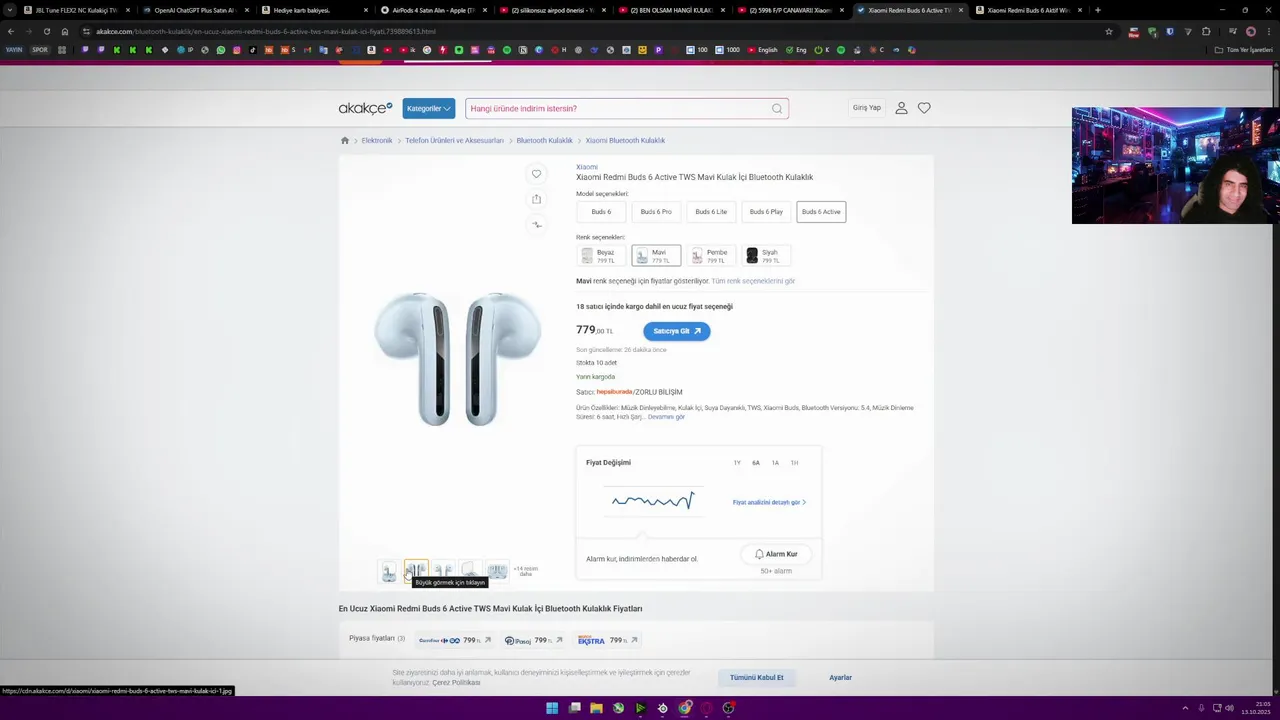Screen dimensions: 1280x720
Task: Open Windows Start menu
Action: click(x=552, y=708)
